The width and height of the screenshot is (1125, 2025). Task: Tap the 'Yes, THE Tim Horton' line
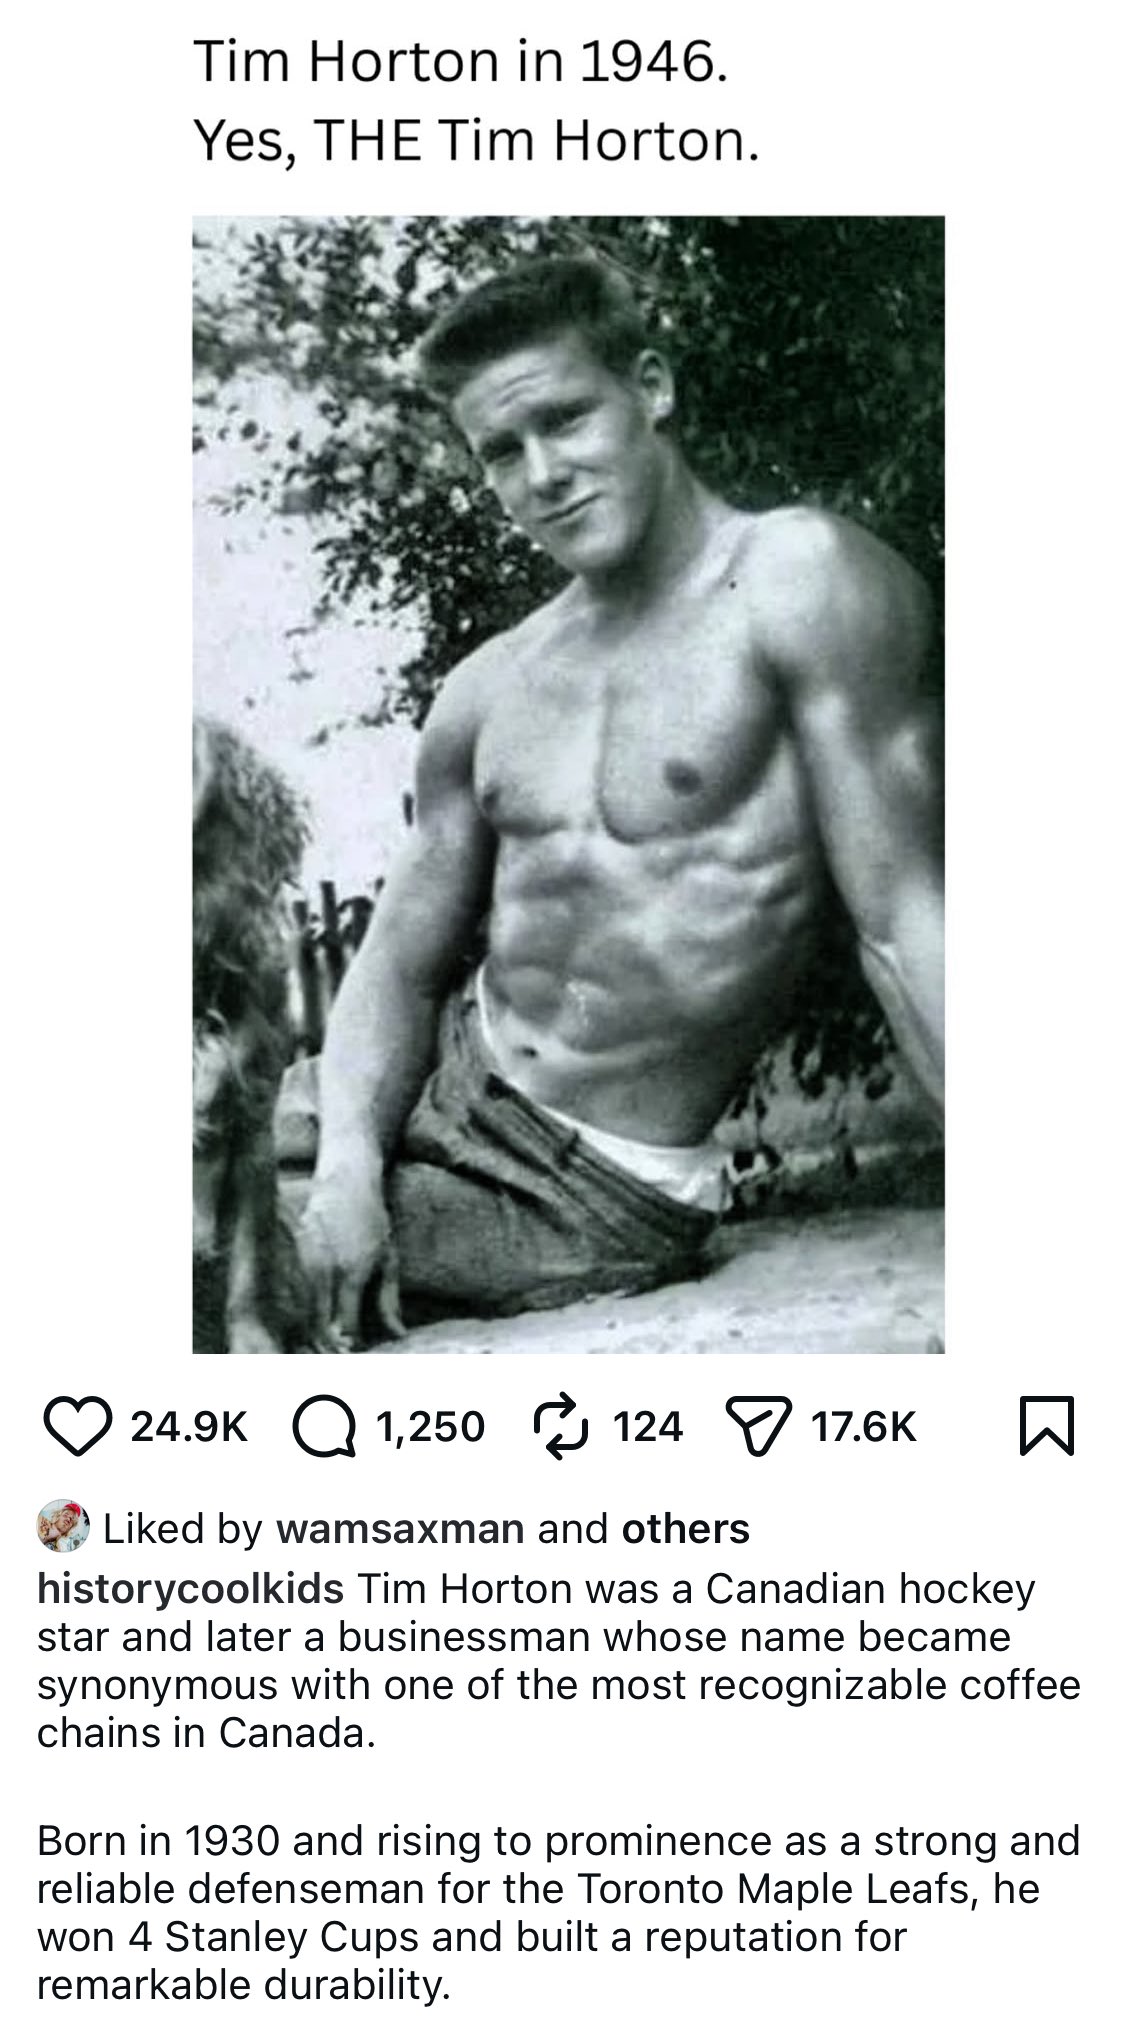(476, 142)
